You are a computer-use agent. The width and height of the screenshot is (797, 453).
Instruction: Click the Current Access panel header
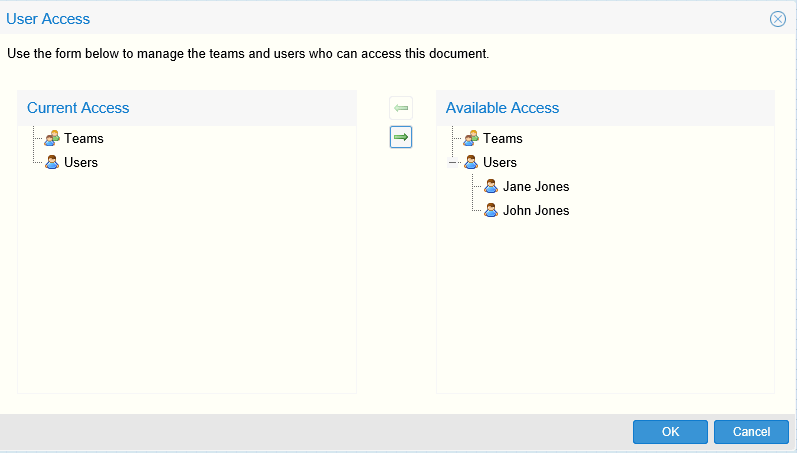click(78, 108)
